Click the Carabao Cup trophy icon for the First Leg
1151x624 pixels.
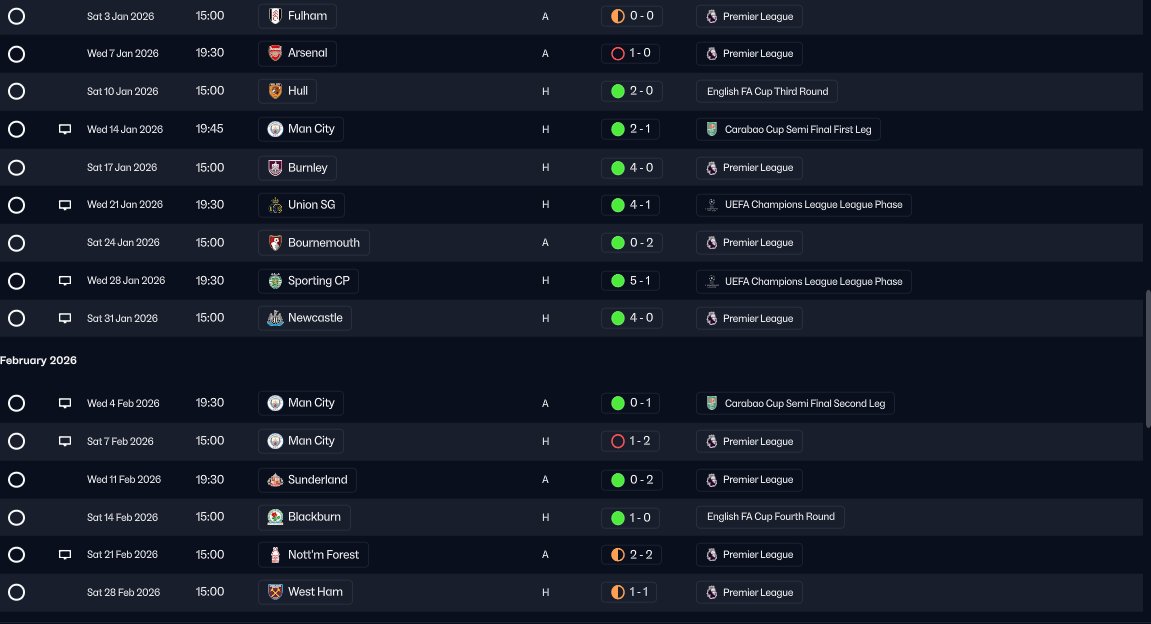711,129
